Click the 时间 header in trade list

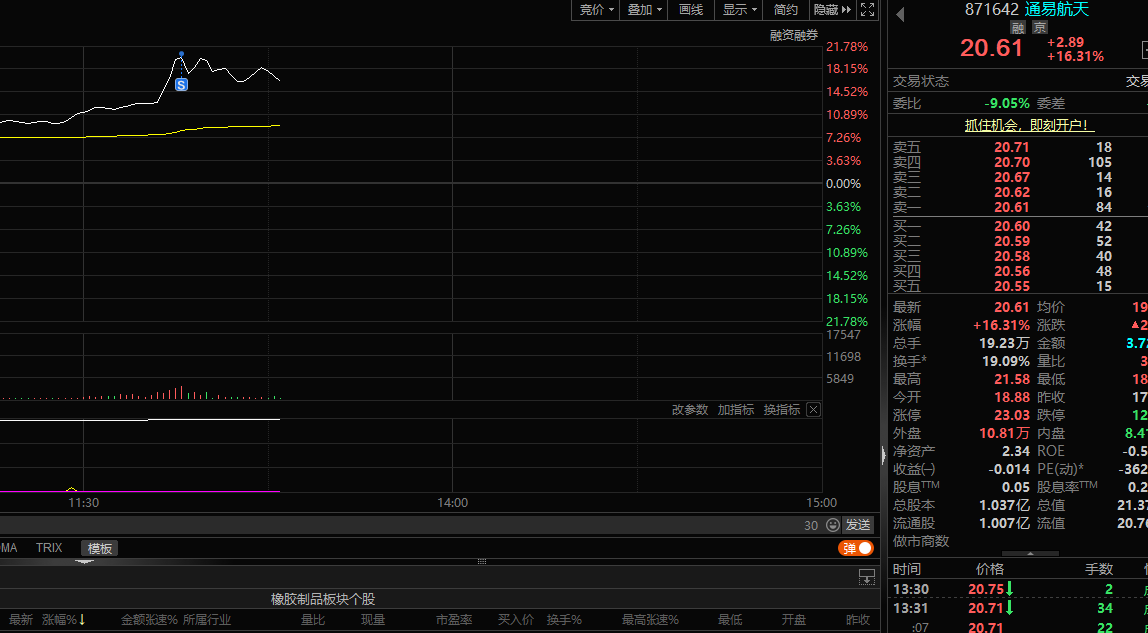coord(906,569)
